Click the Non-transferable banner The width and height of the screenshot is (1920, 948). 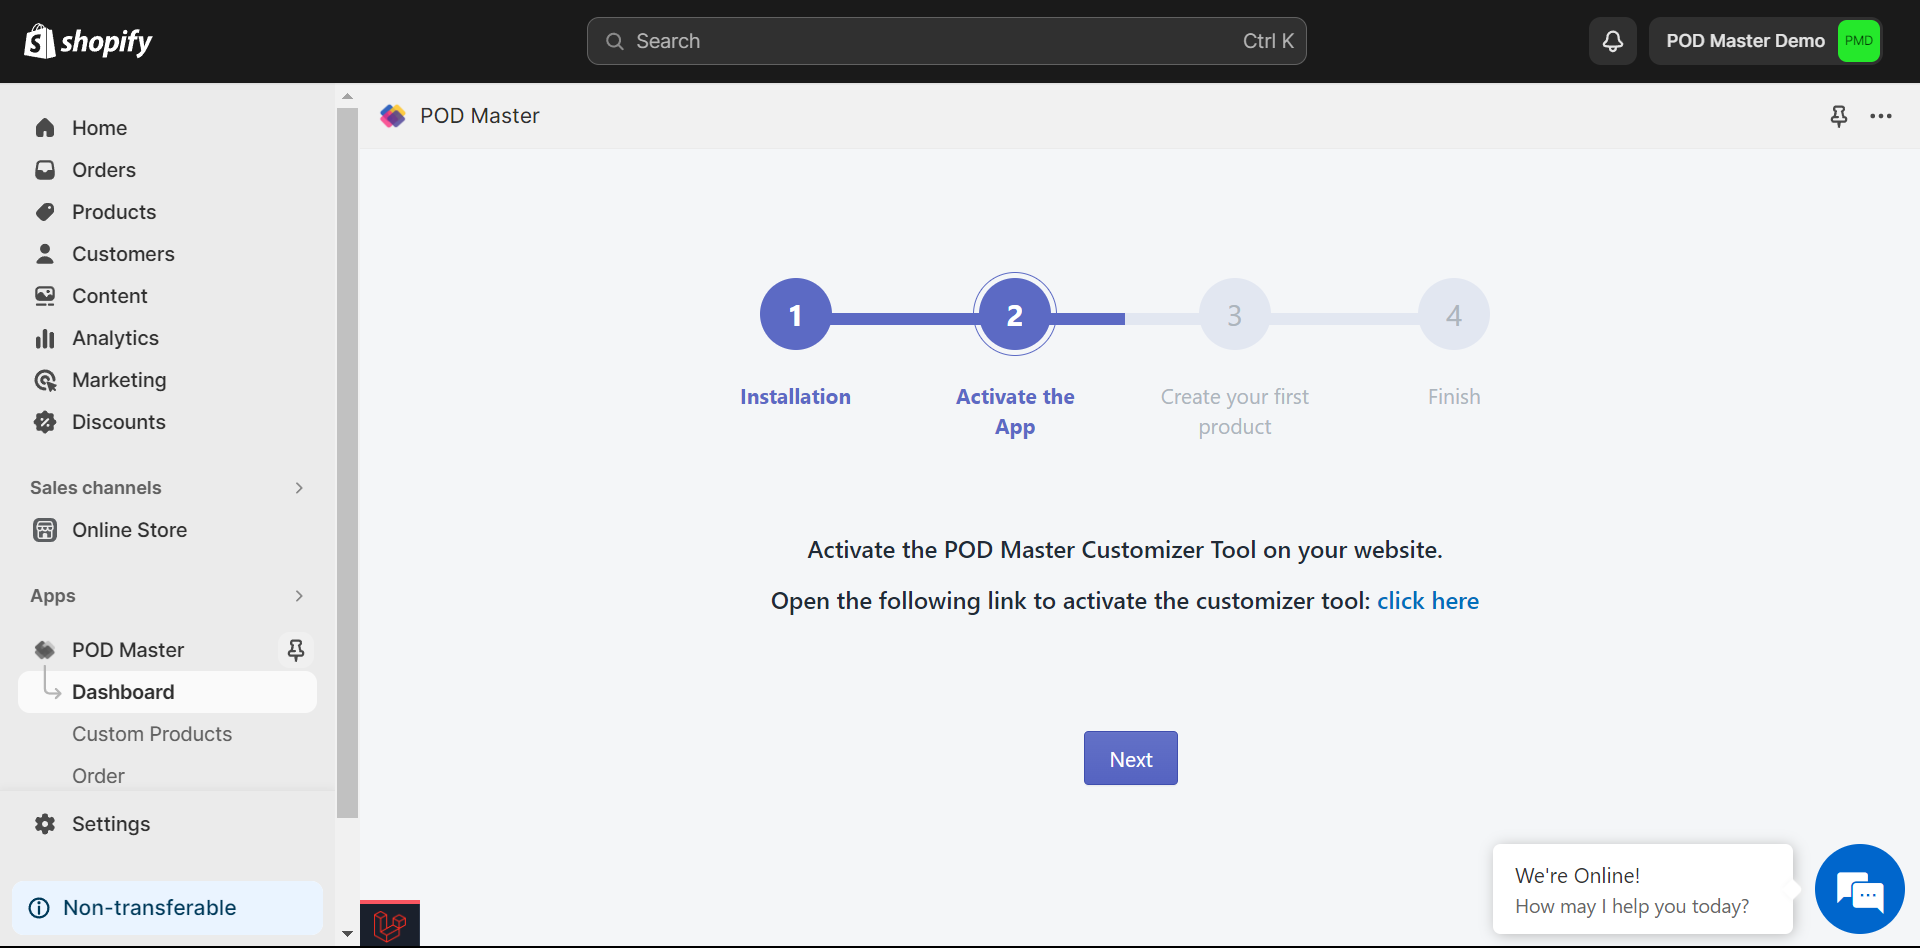click(168, 908)
